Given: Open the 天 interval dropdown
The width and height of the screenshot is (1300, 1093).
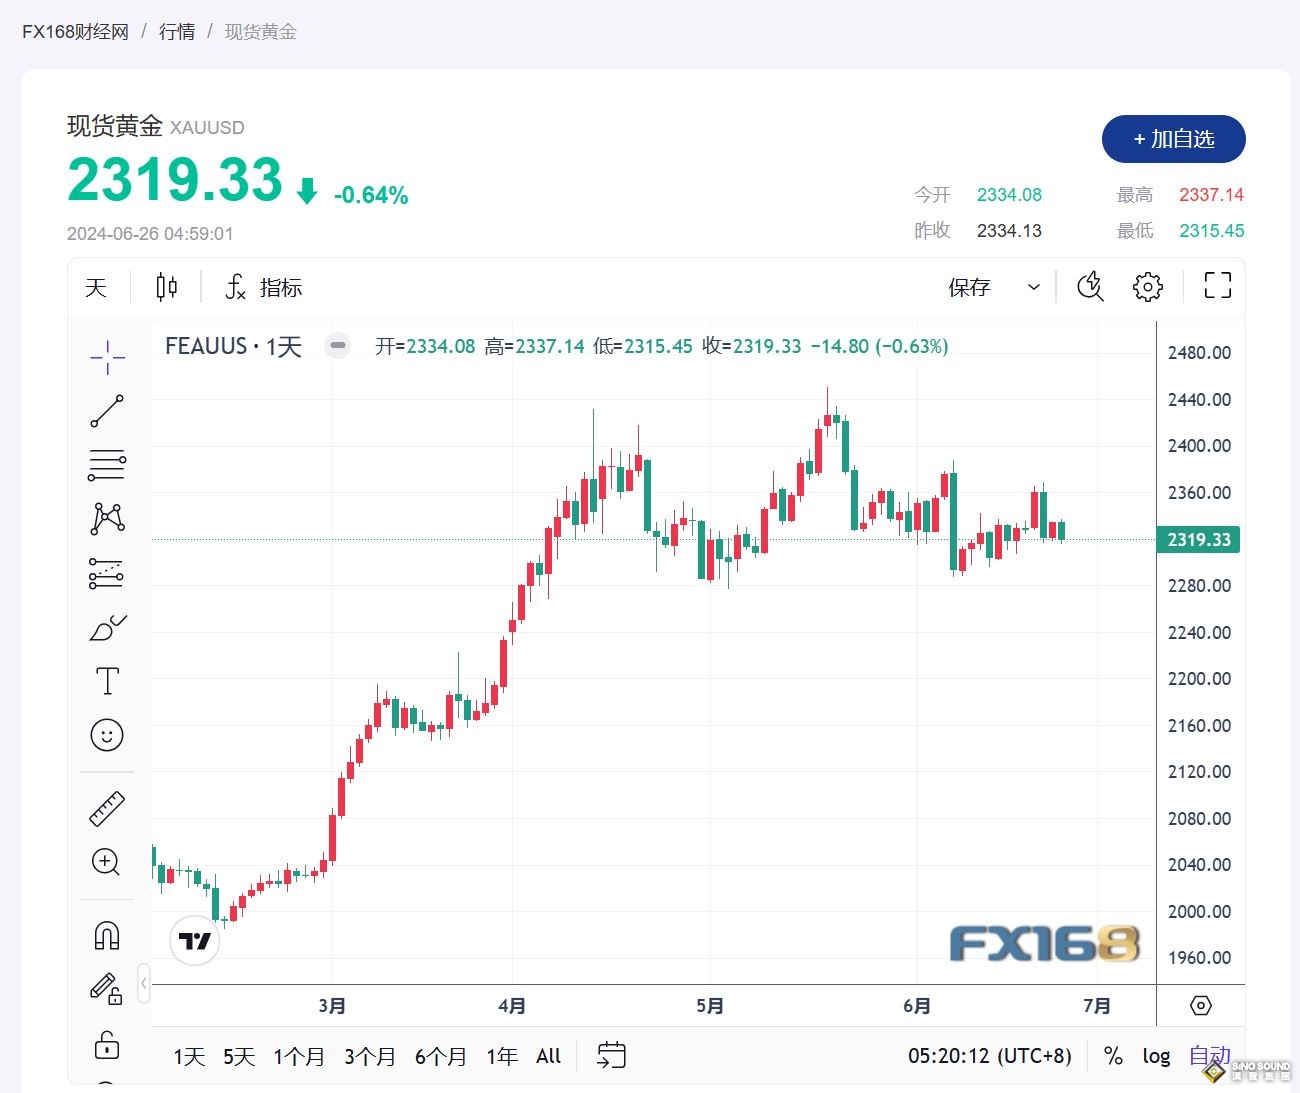Looking at the screenshot, I should [96, 288].
